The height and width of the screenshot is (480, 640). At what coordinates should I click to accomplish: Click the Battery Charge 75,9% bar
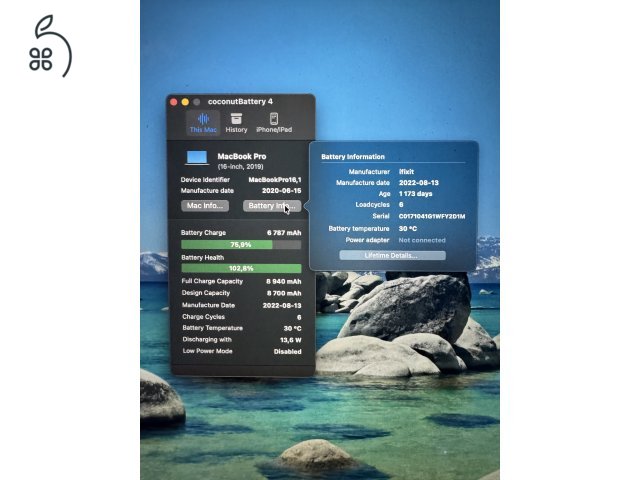click(241, 244)
